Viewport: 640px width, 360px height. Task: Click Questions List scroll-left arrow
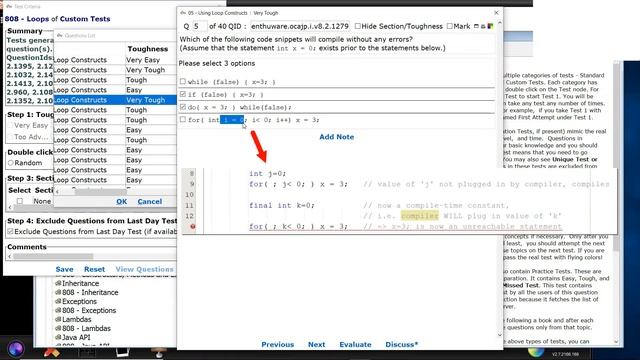[57, 191]
